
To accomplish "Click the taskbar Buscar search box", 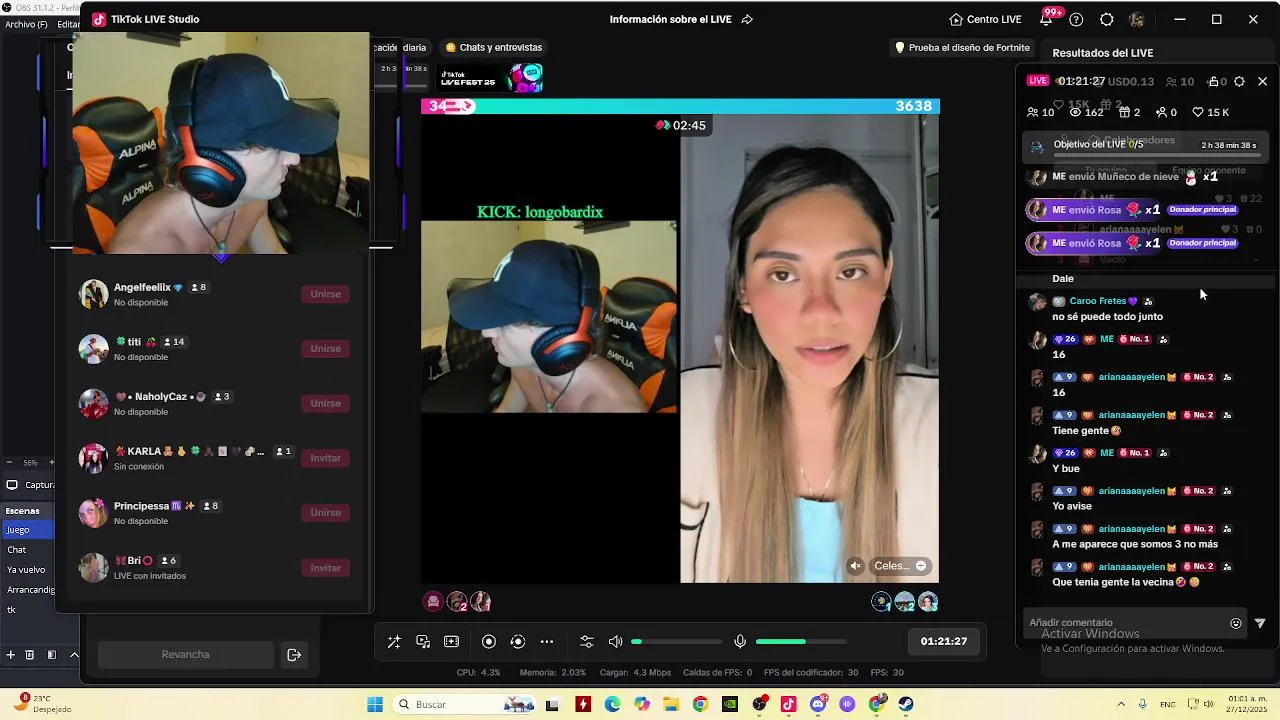I will [x=465, y=705].
